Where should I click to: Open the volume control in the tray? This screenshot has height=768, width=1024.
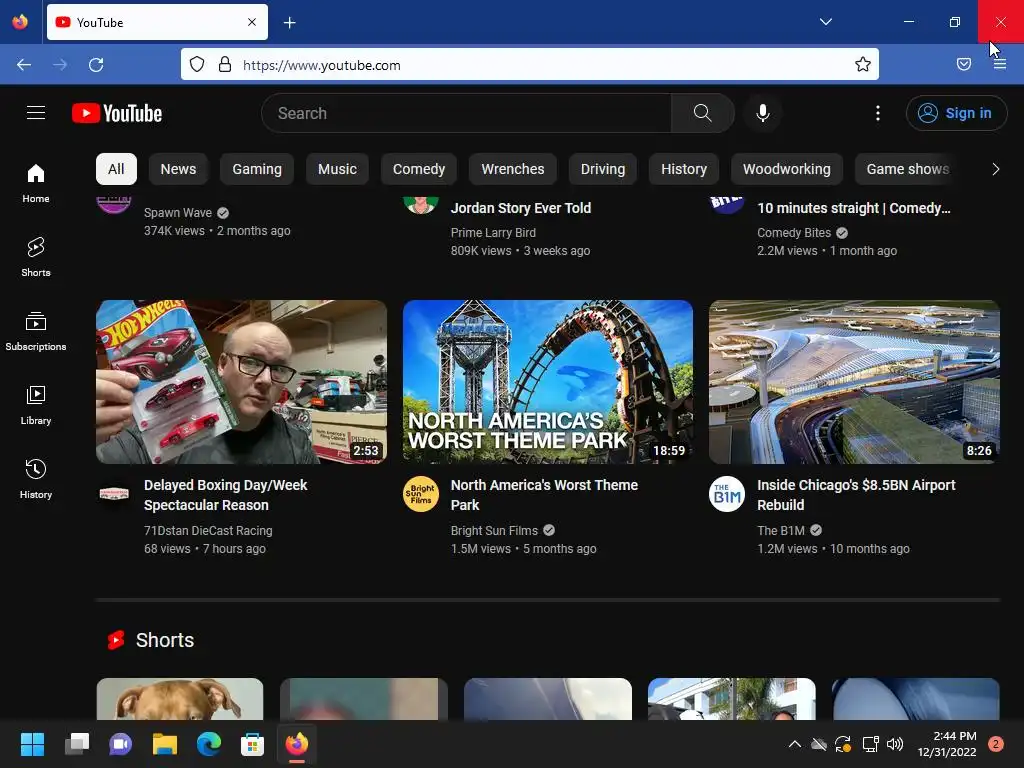[895, 744]
